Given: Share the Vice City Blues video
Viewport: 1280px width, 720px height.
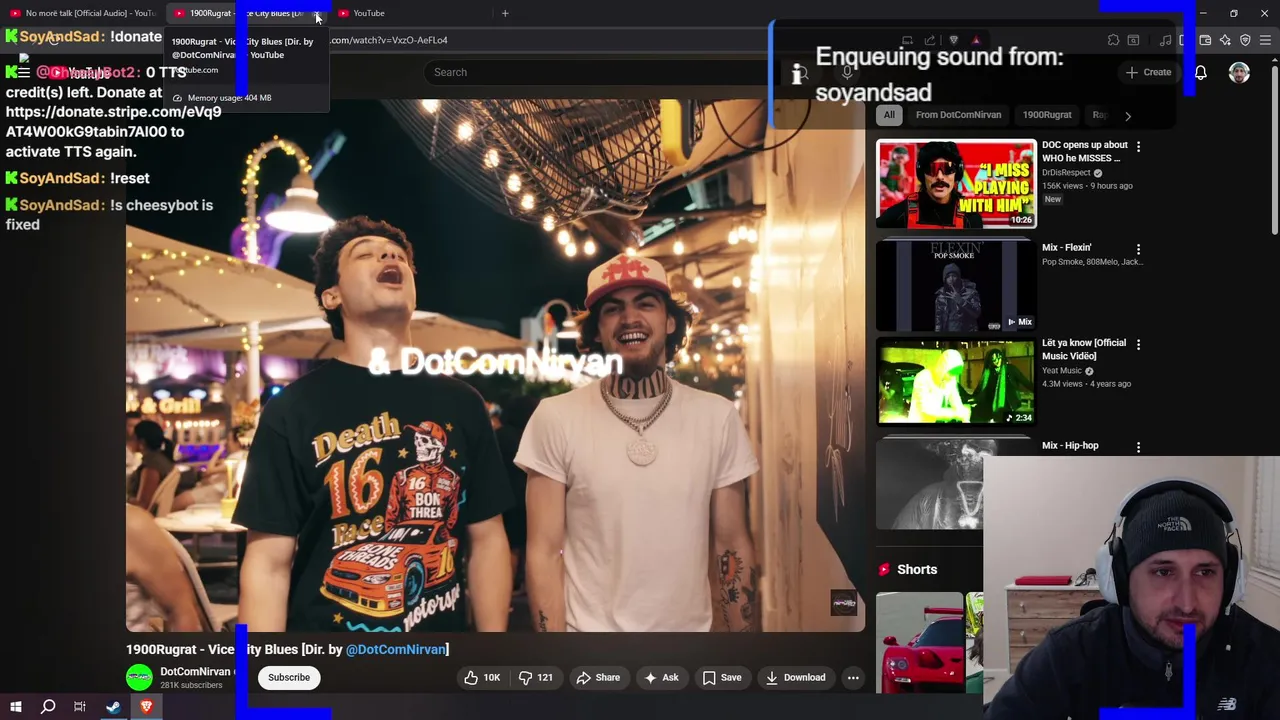Looking at the screenshot, I should [x=598, y=678].
